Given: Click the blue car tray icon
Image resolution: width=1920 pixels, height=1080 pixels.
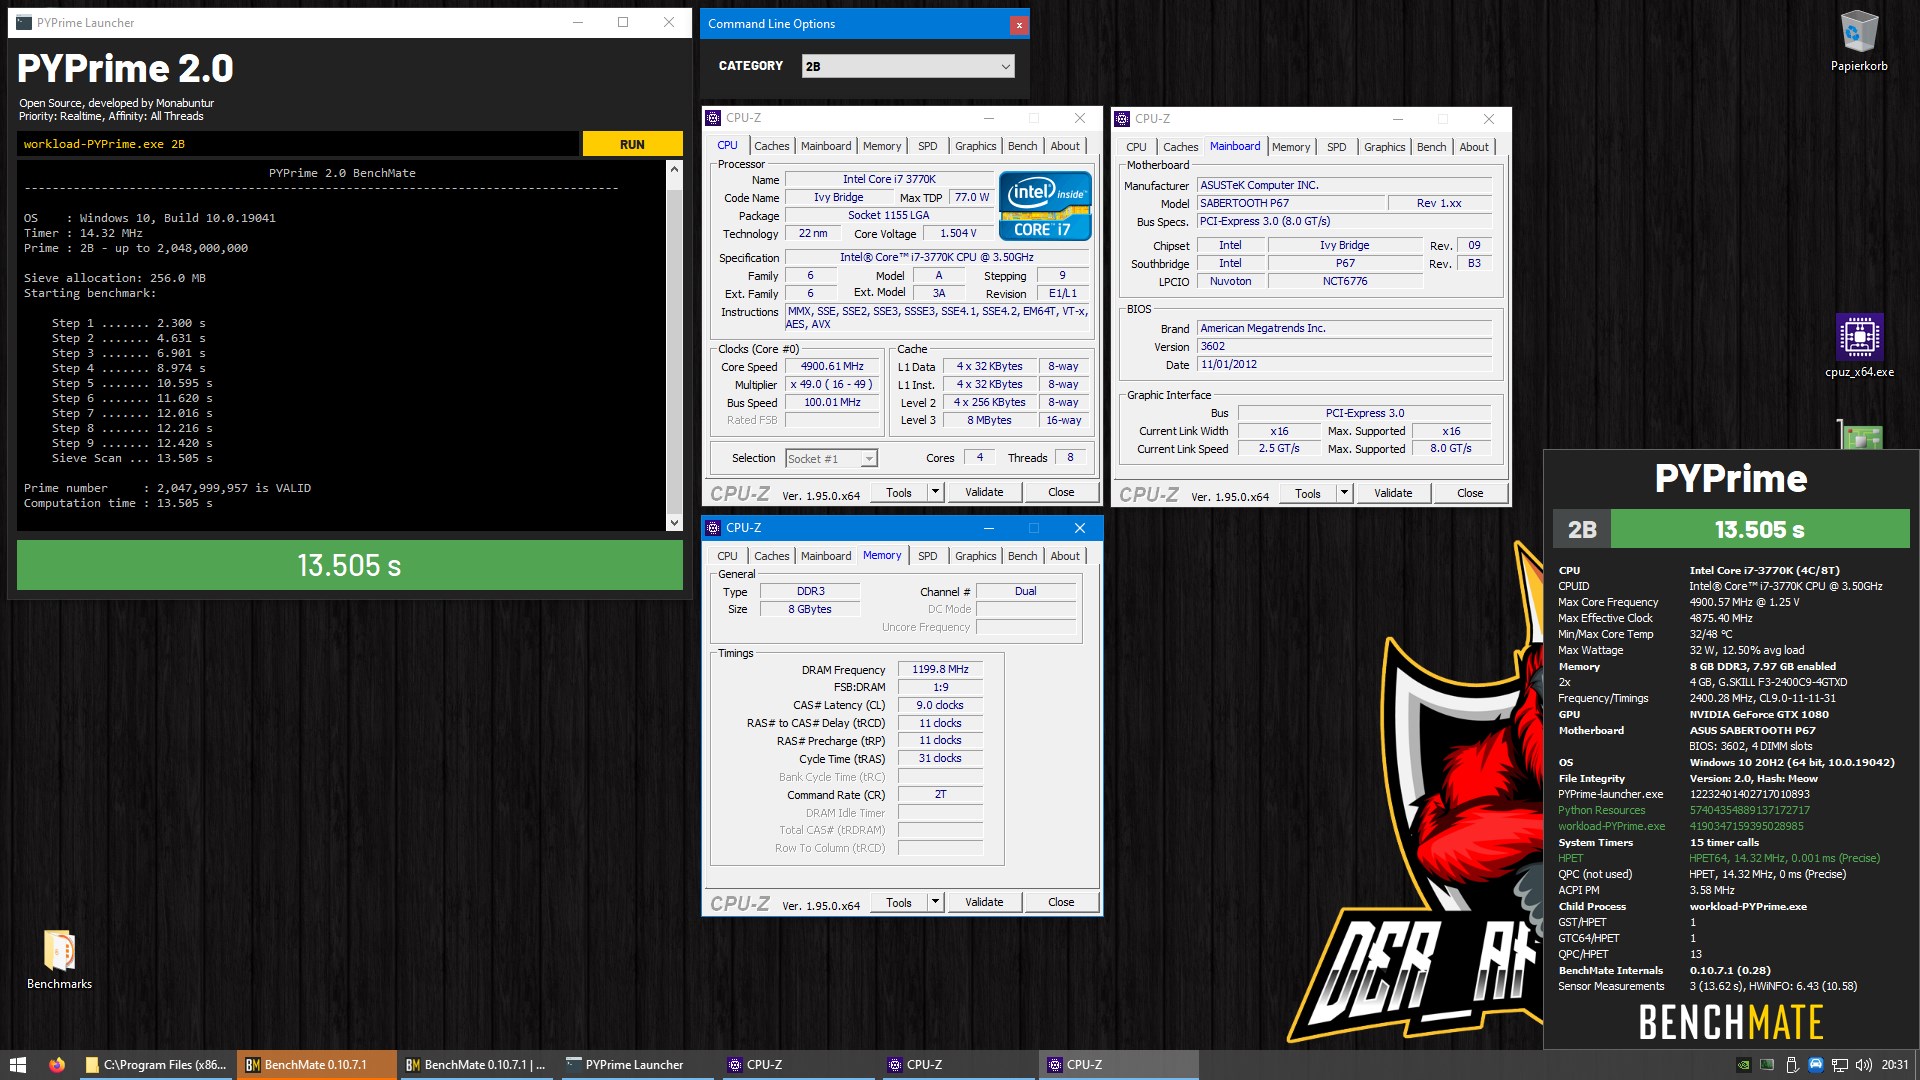Looking at the screenshot, I should click(x=1816, y=1065).
